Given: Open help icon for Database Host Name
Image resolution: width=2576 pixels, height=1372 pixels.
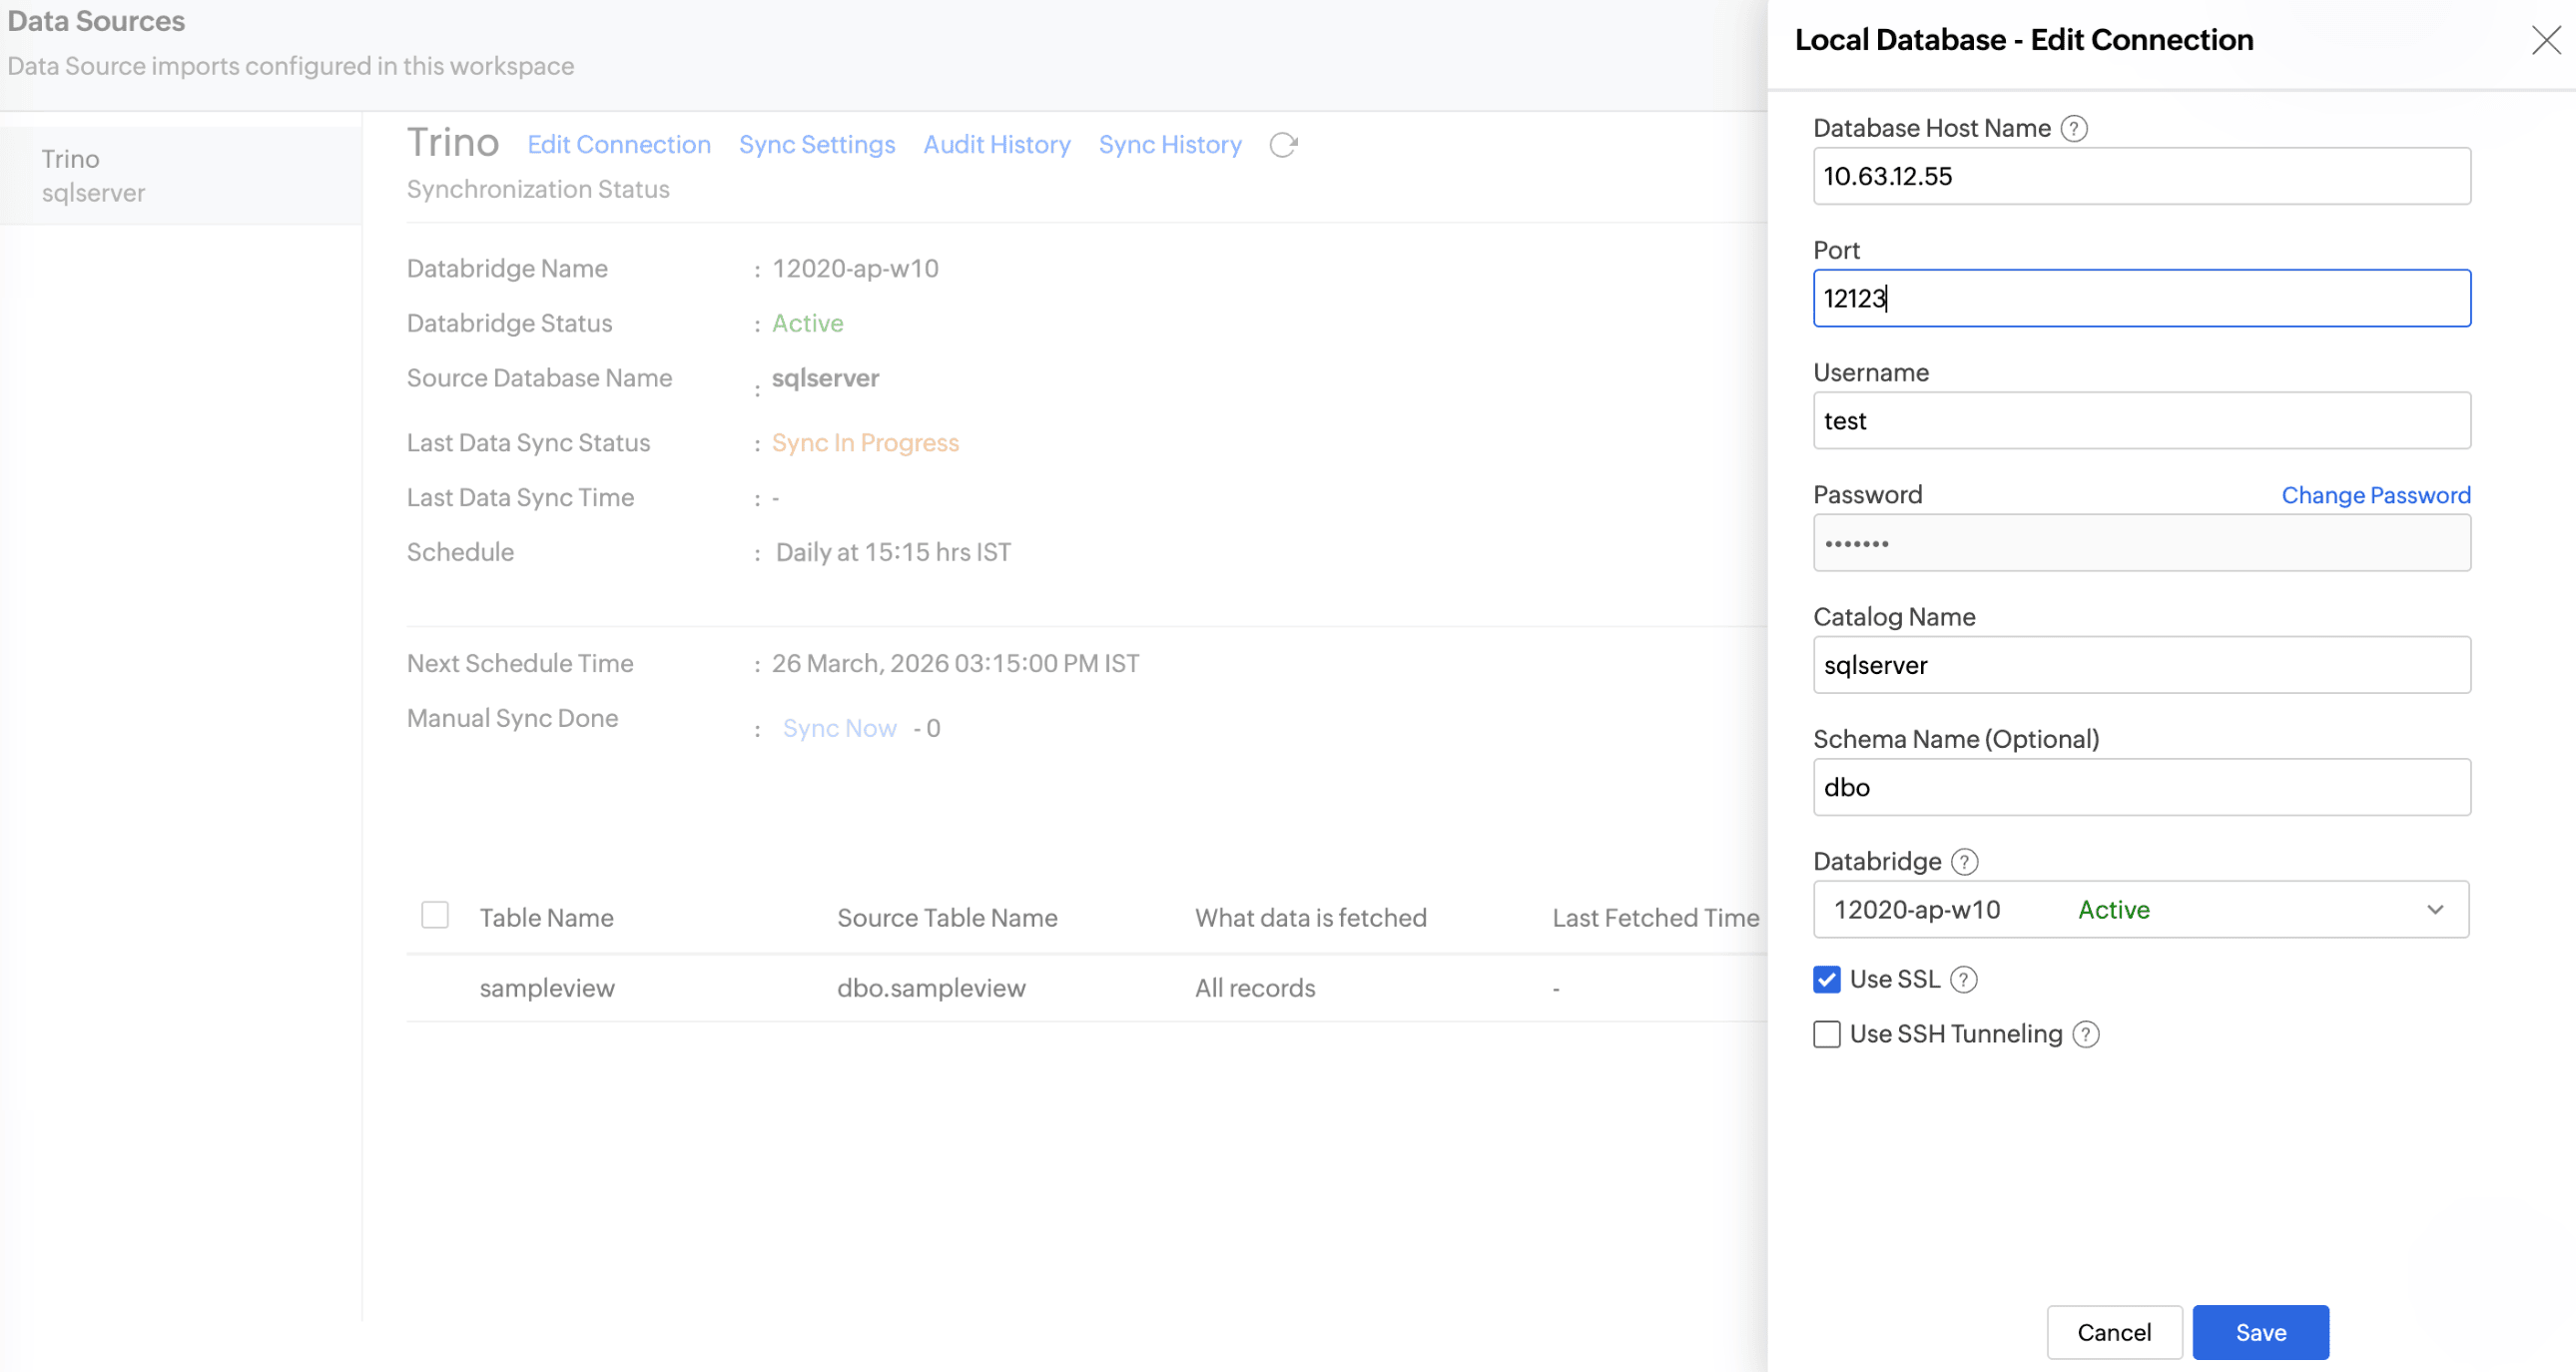Looking at the screenshot, I should [2074, 128].
